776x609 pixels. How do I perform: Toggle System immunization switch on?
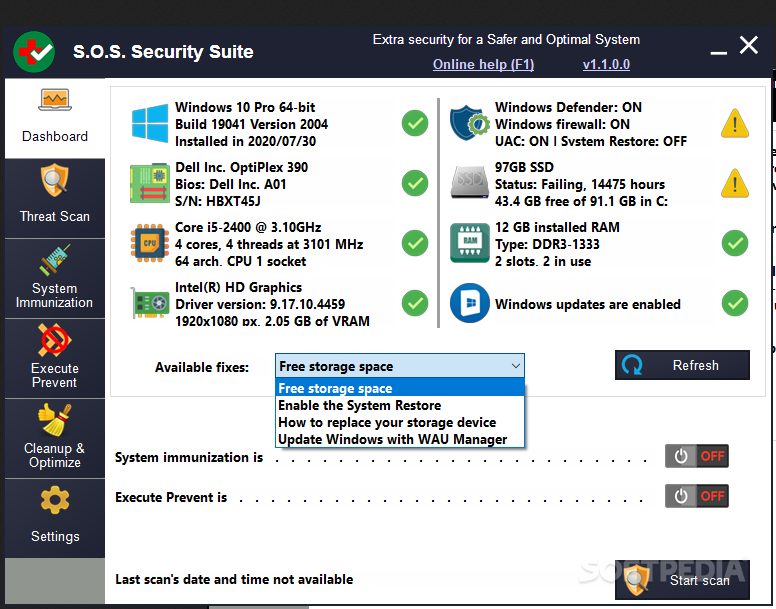(x=697, y=456)
